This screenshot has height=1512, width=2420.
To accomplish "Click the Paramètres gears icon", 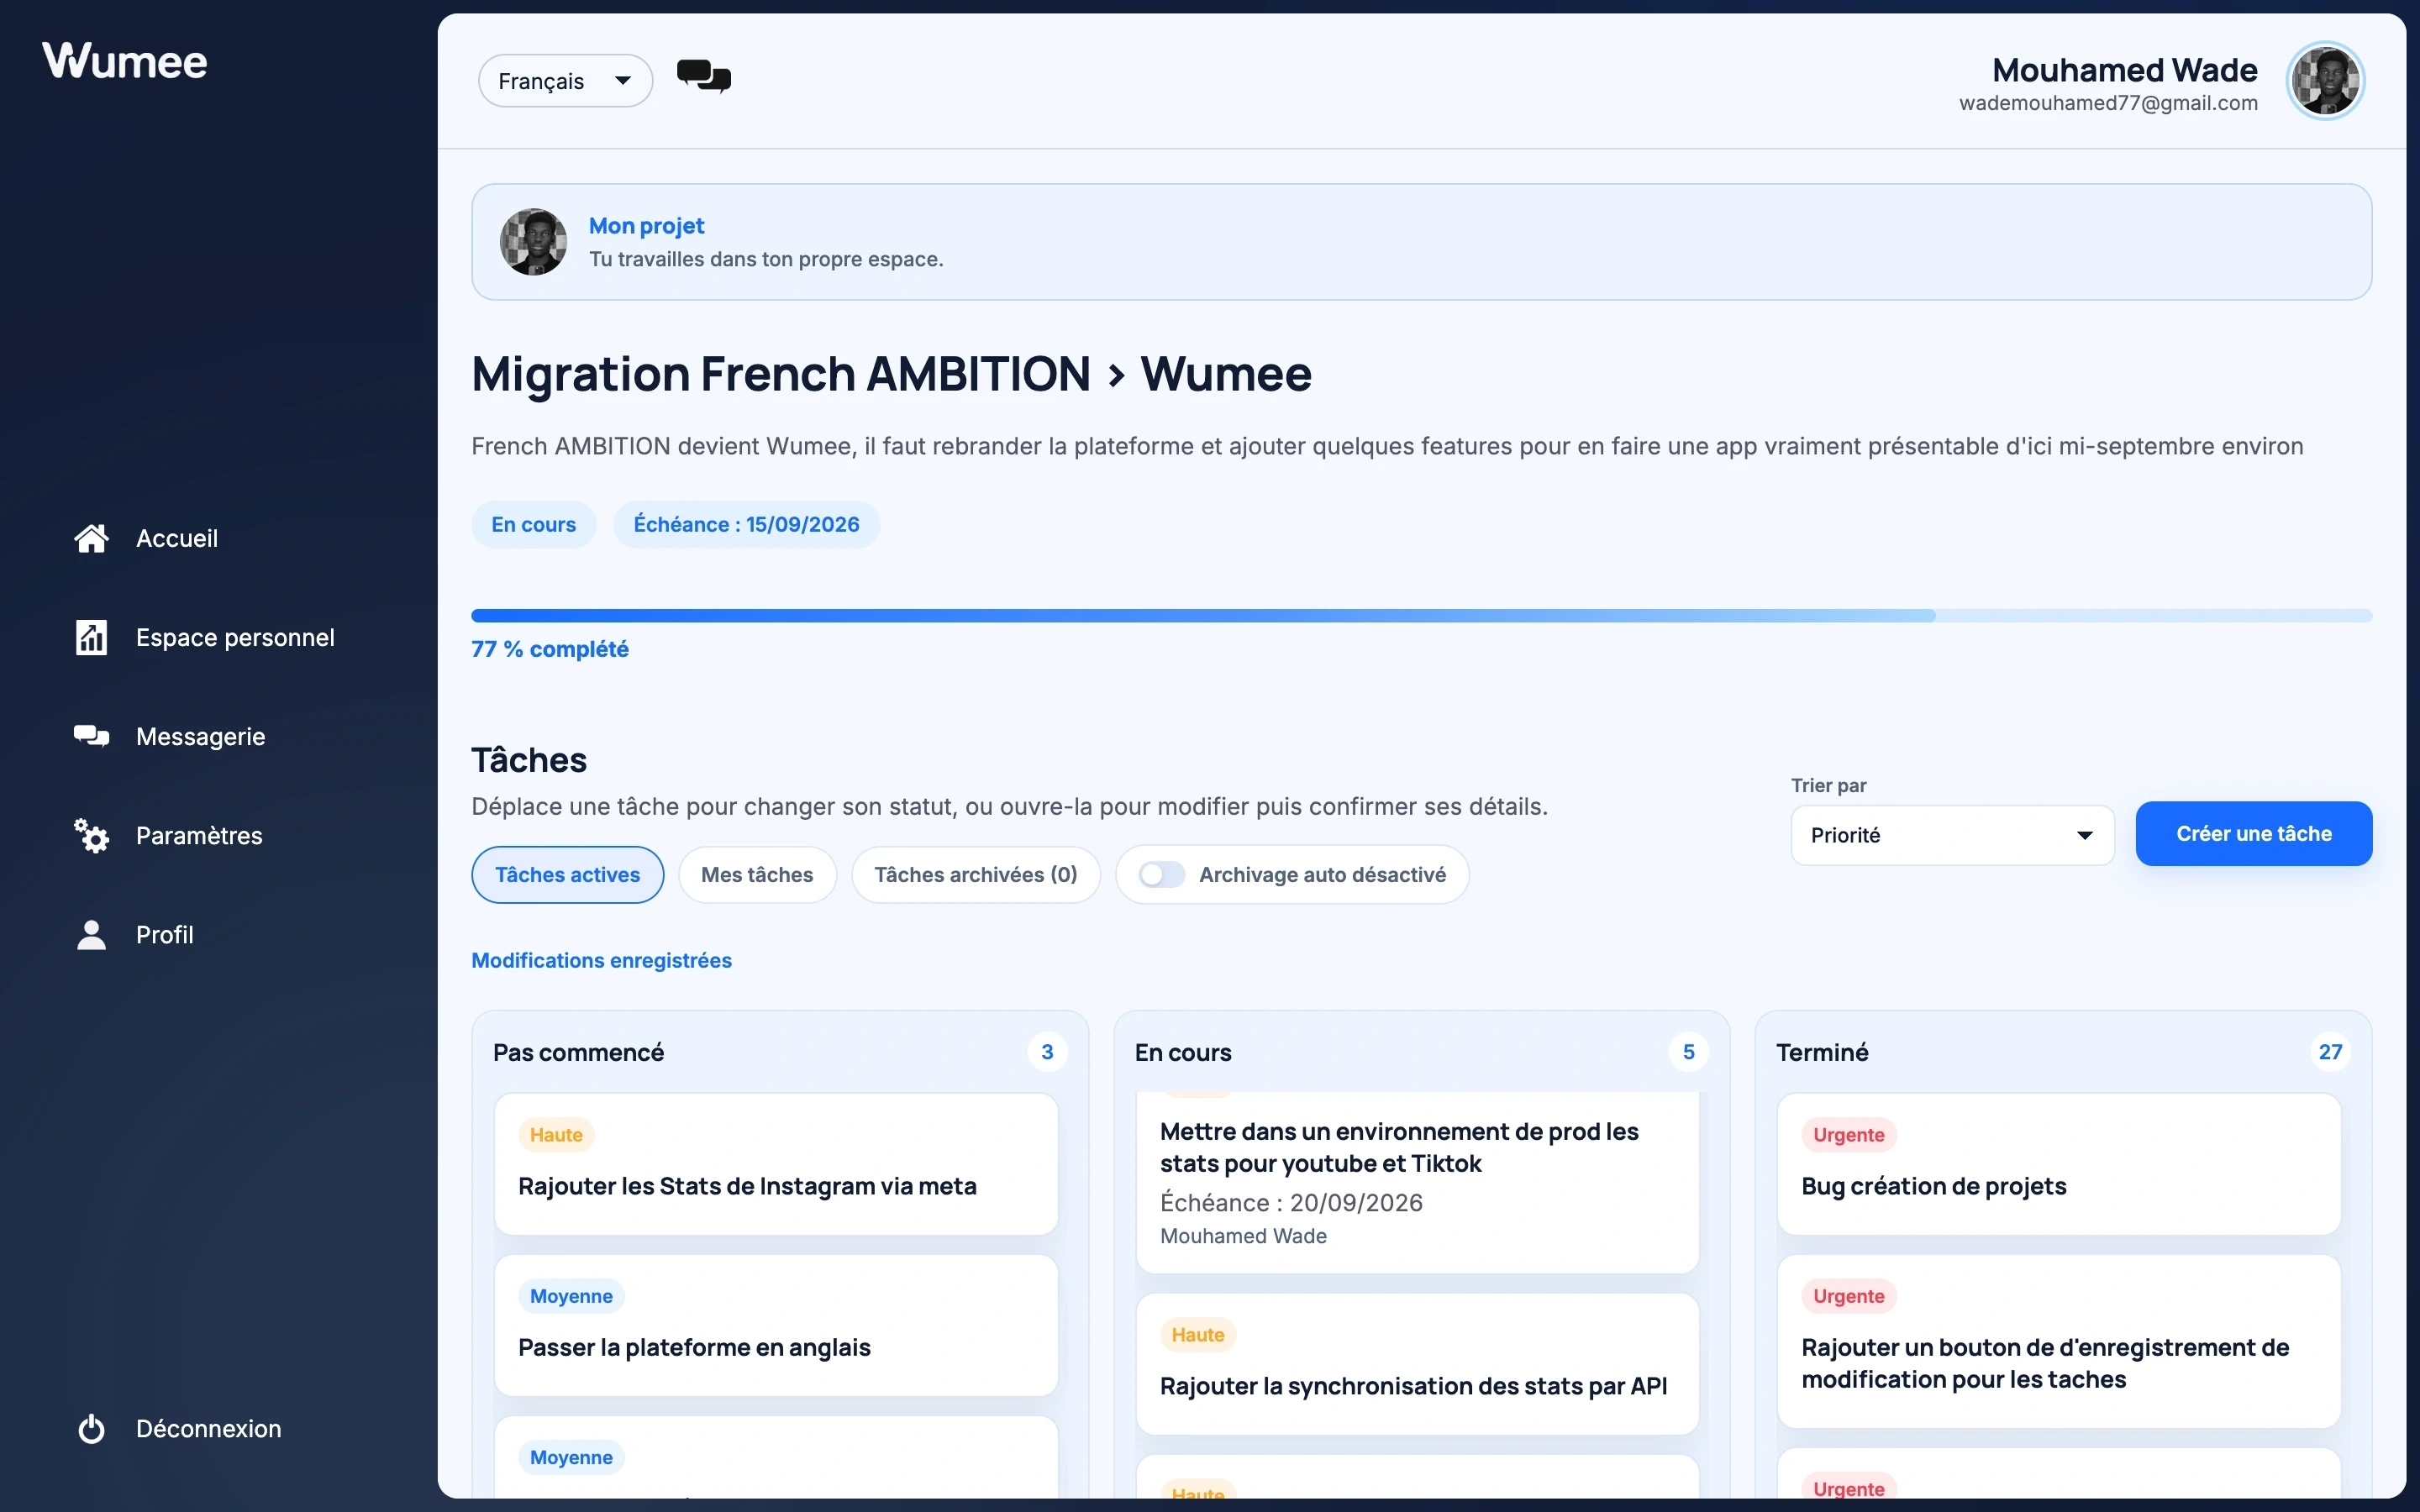I will (x=91, y=835).
